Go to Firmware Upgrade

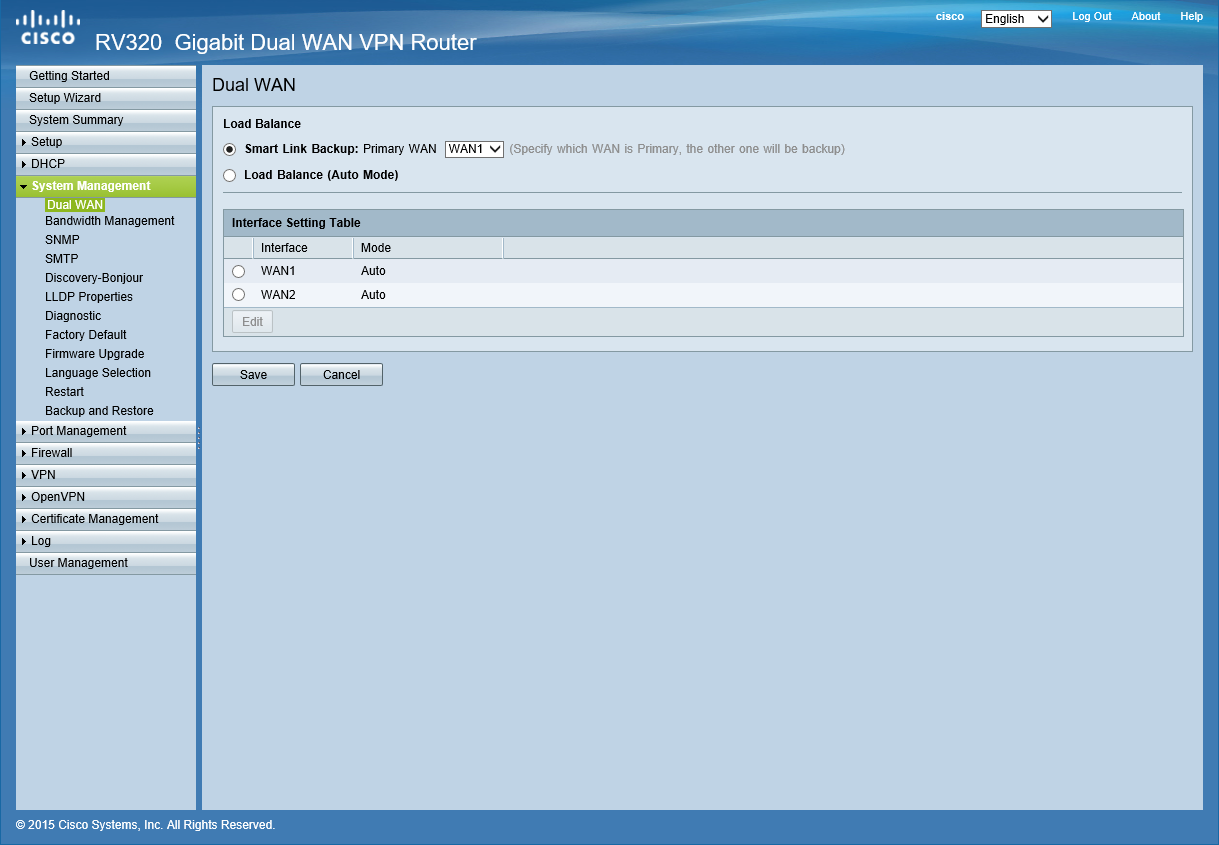[95, 354]
